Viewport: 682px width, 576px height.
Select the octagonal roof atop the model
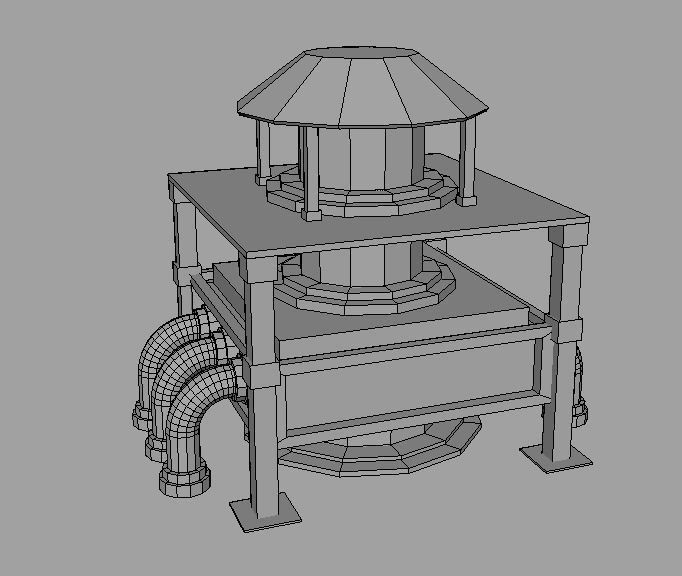point(362,87)
